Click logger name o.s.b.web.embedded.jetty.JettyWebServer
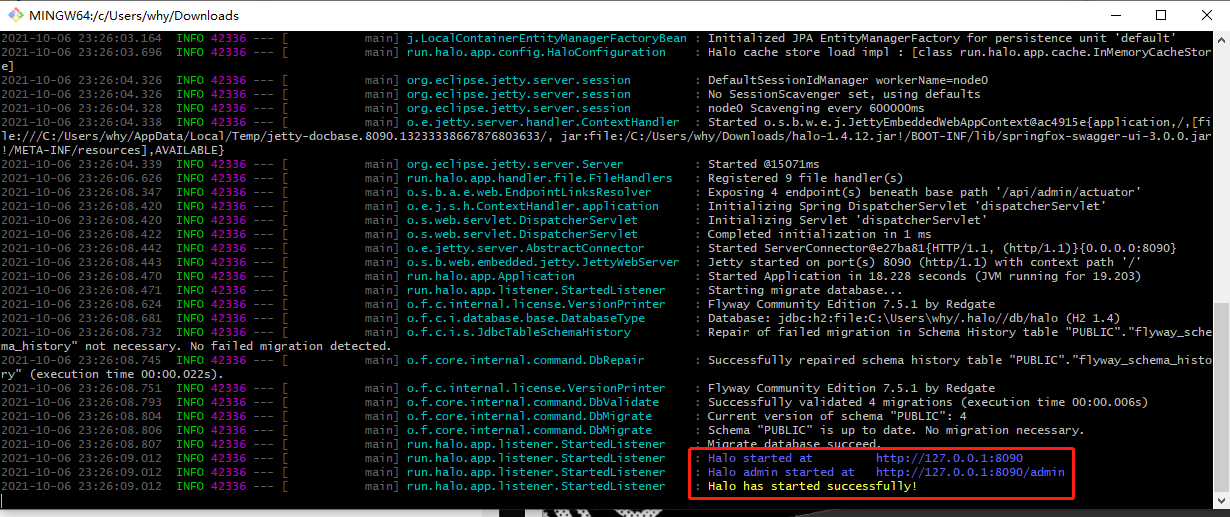The image size is (1230, 517). [543, 262]
